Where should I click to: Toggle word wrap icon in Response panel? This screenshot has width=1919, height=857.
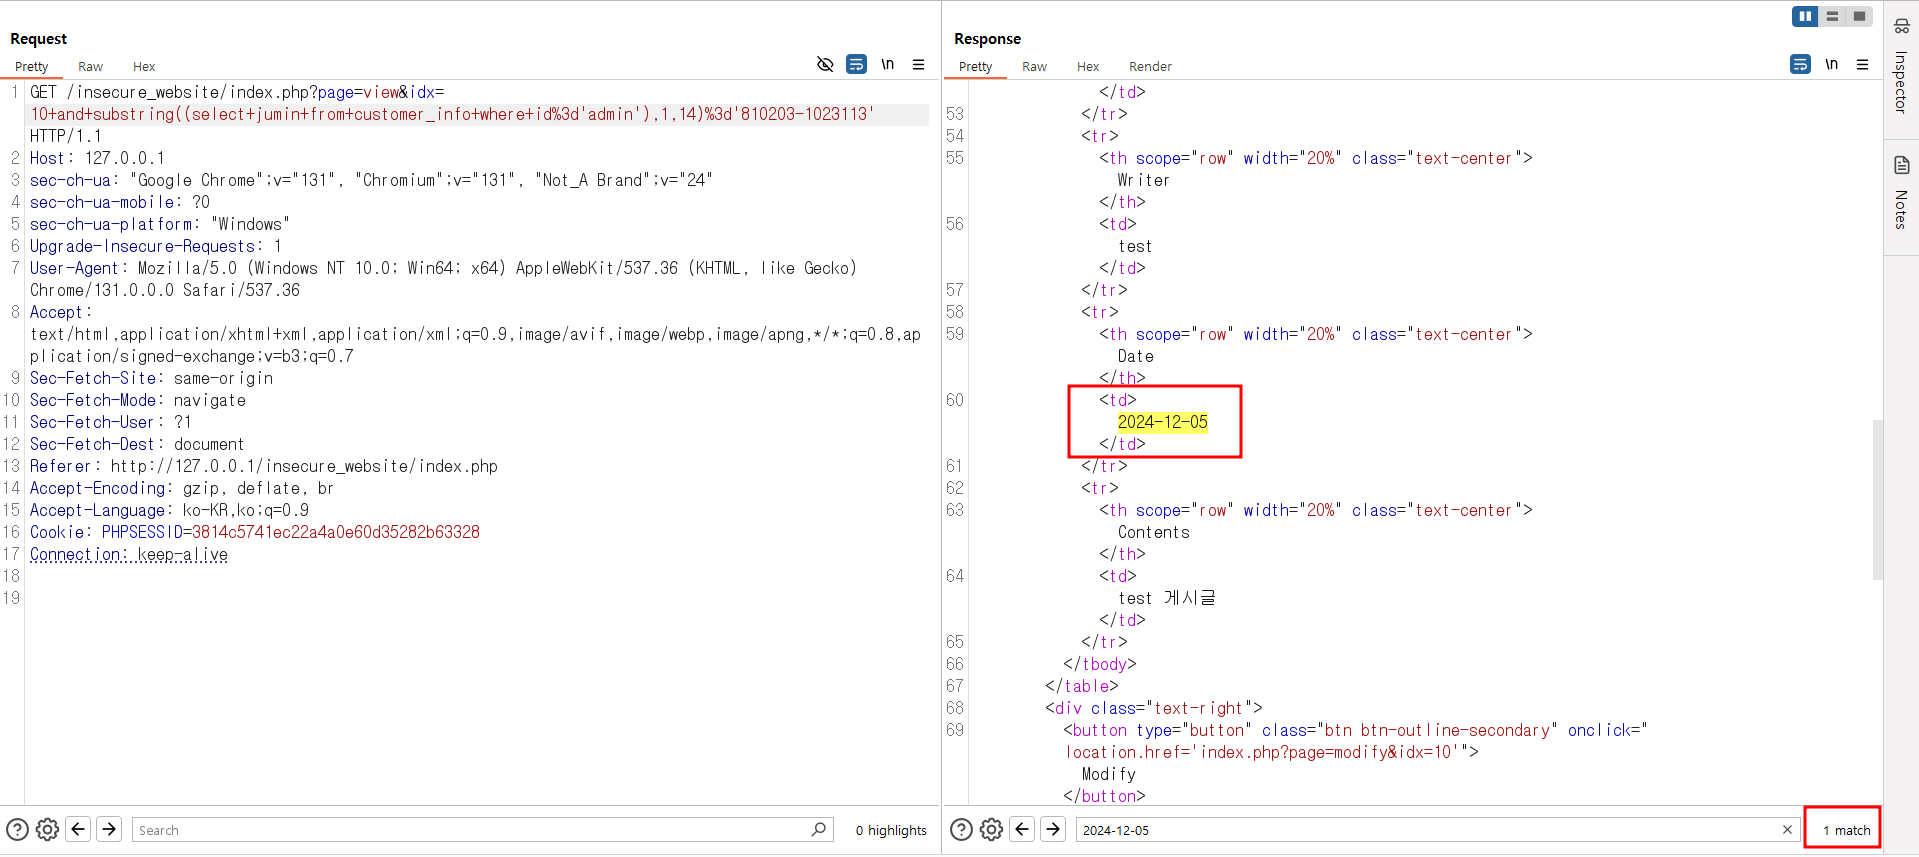click(x=1800, y=64)
